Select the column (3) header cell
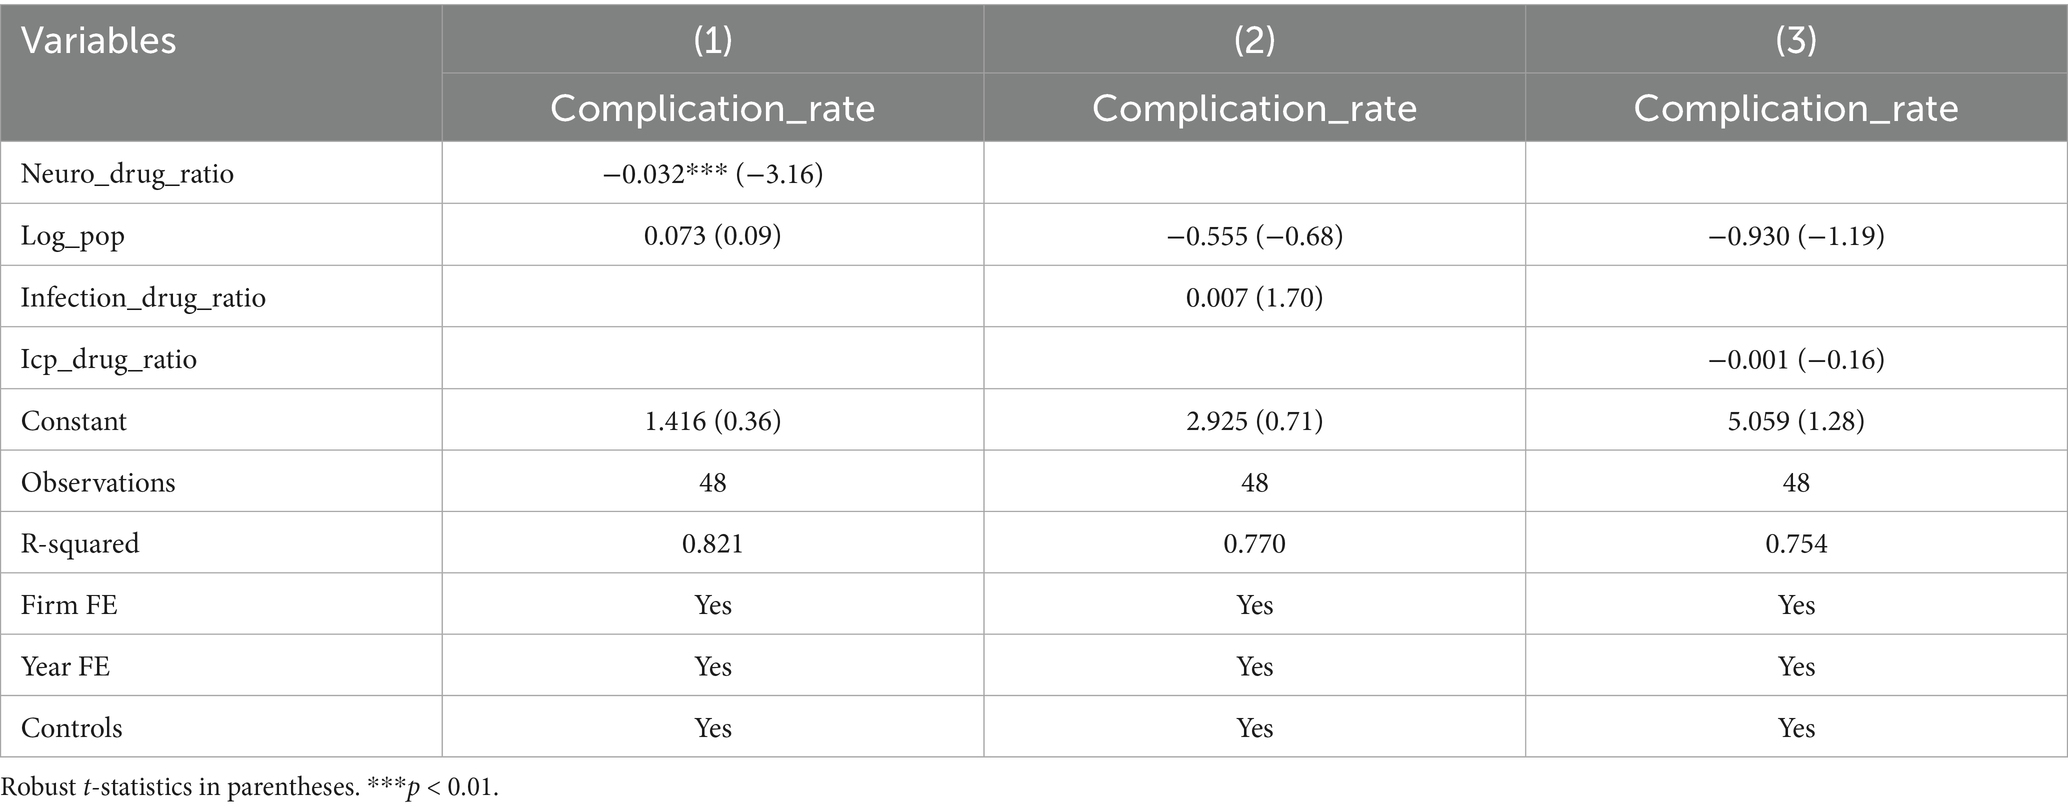Viewport: 2068px width, 811px height. [x=1796, y=40]
